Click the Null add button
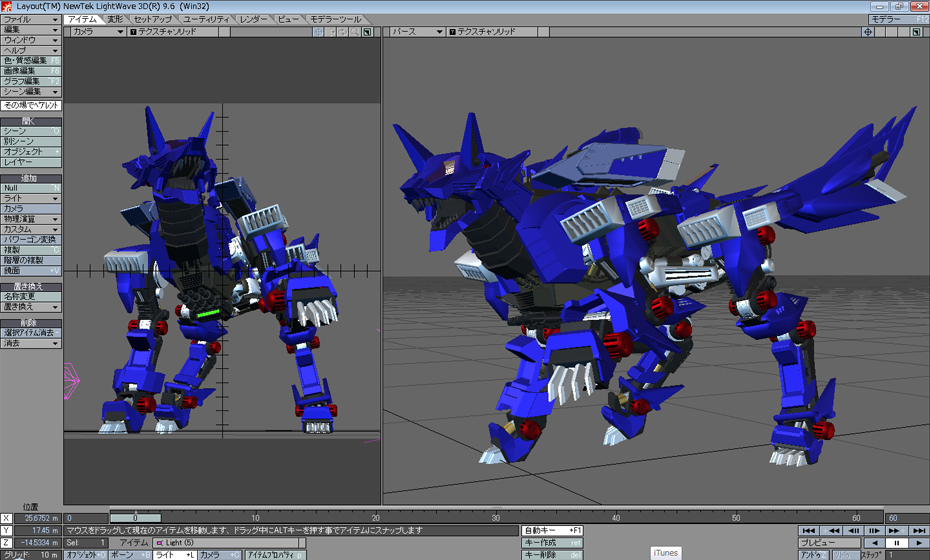The image size is (930, 560). pyautogui.click(x=31, y=188)
